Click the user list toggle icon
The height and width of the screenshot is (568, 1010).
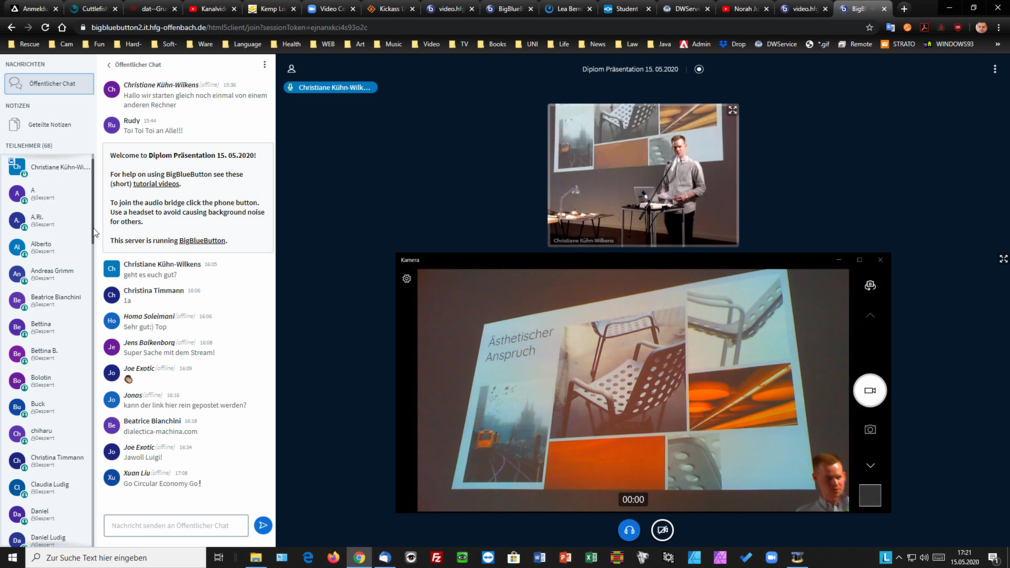click(291, 69)
